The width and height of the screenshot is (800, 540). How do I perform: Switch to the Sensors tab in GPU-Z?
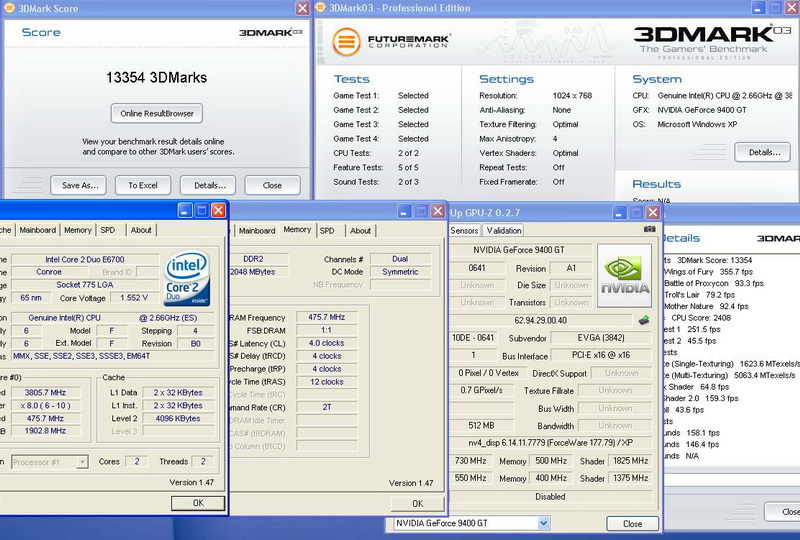point(464,230)
